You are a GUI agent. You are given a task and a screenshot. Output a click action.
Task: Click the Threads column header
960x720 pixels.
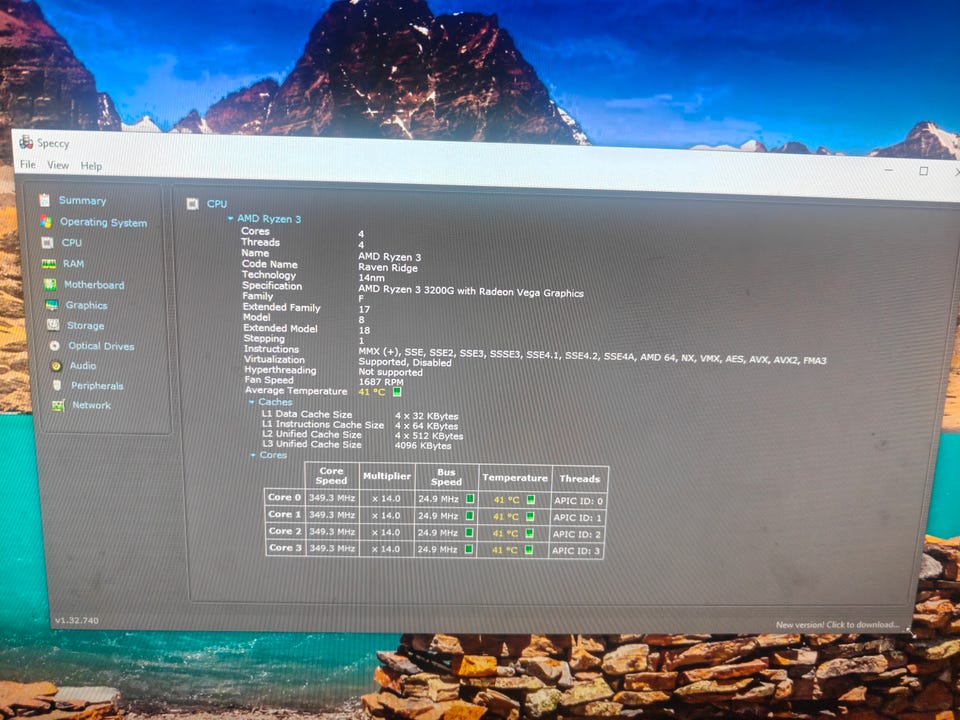tap(580, 479)
